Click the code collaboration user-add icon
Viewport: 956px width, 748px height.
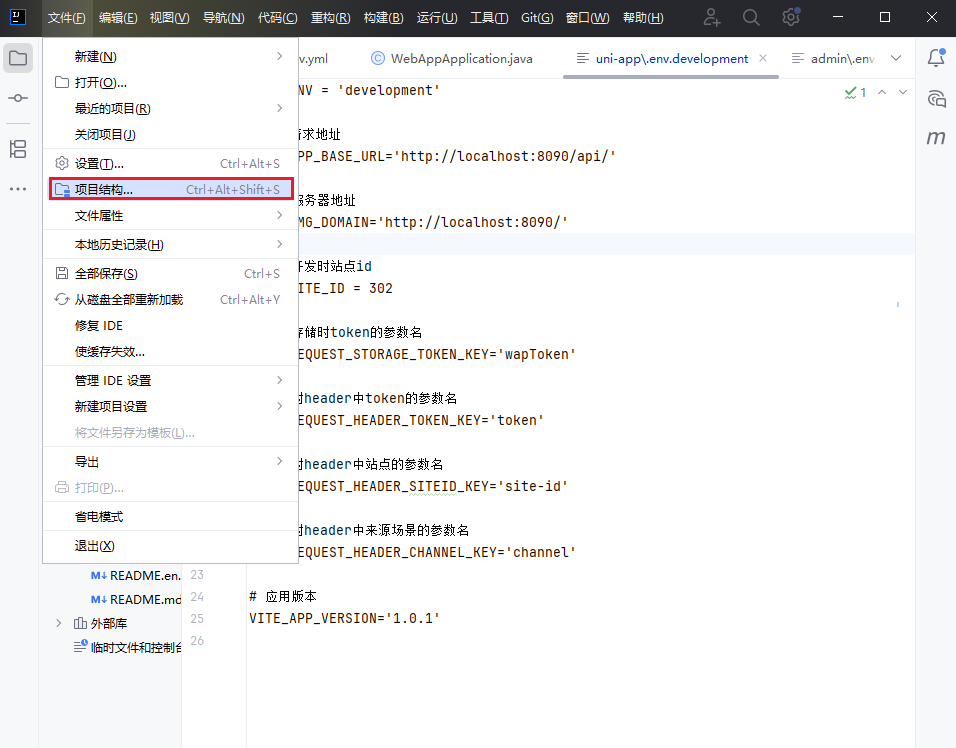click(x=711, y=17)
